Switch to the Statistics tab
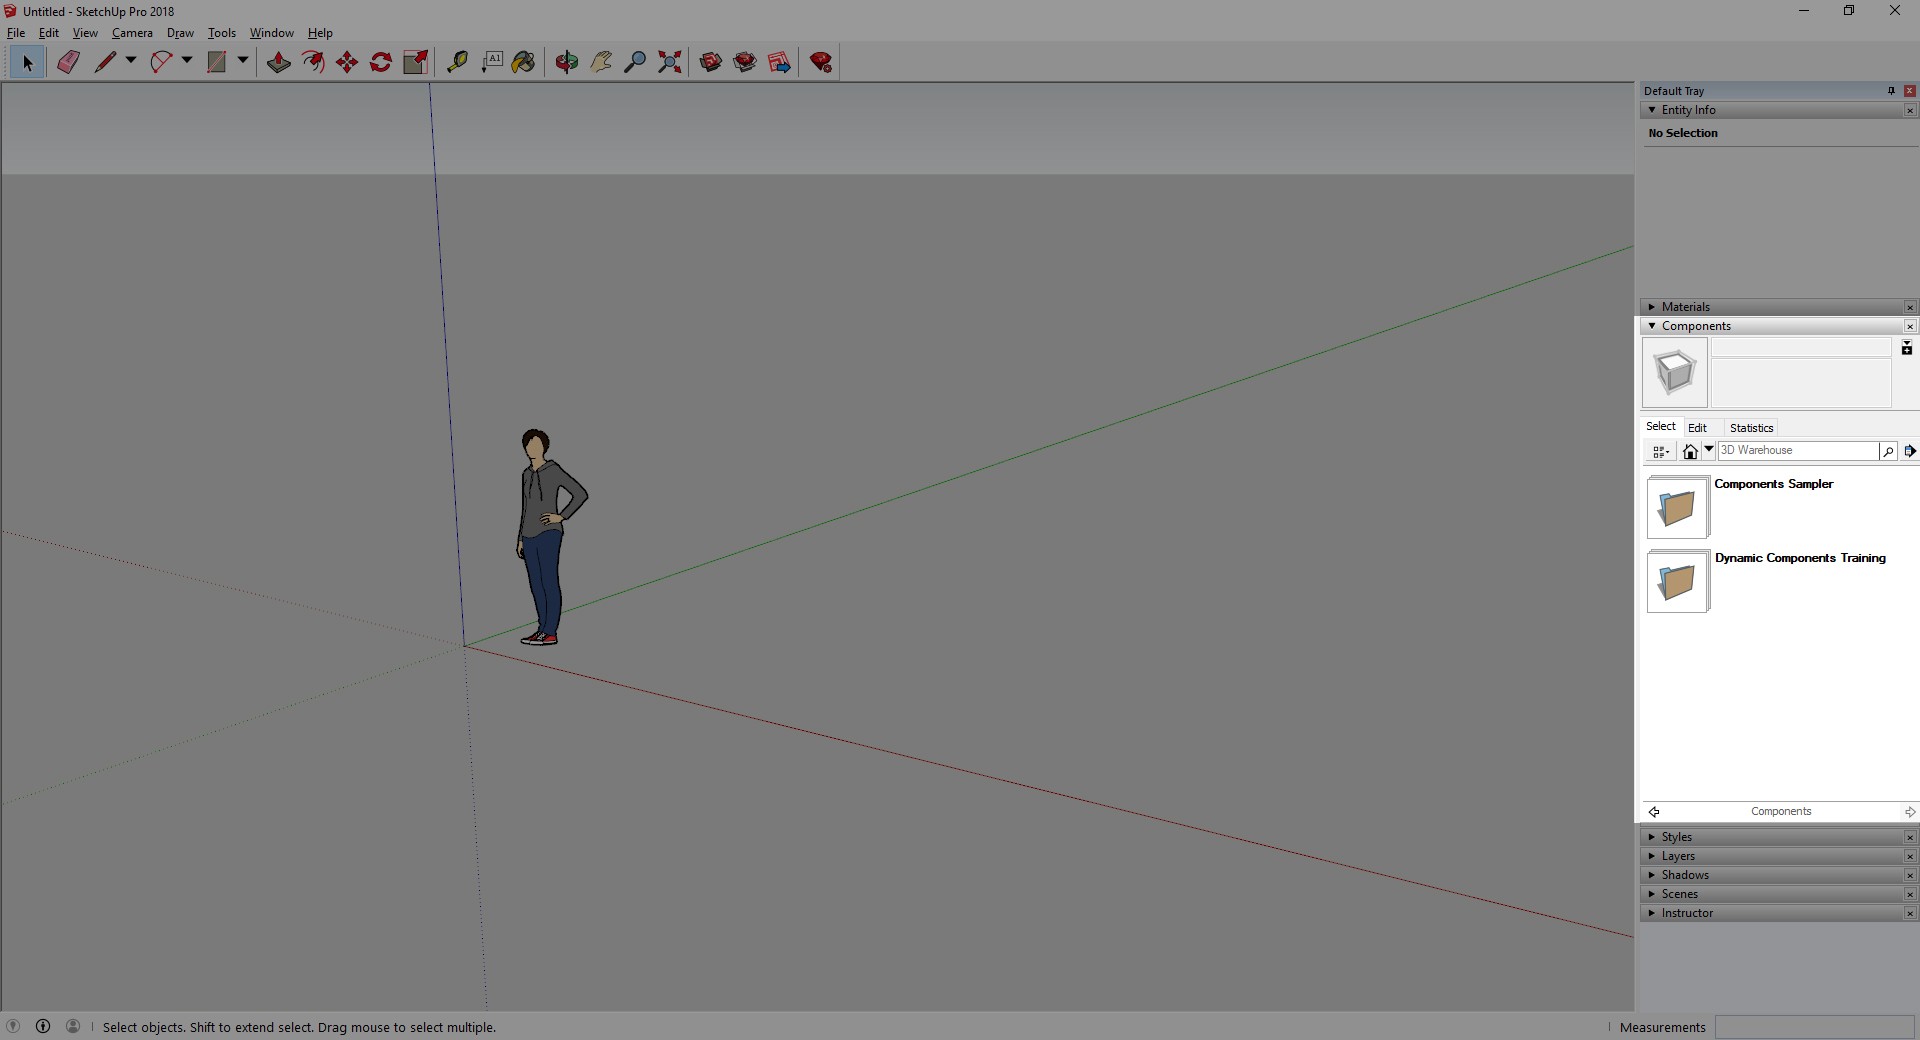 (x=1751, y=427)
